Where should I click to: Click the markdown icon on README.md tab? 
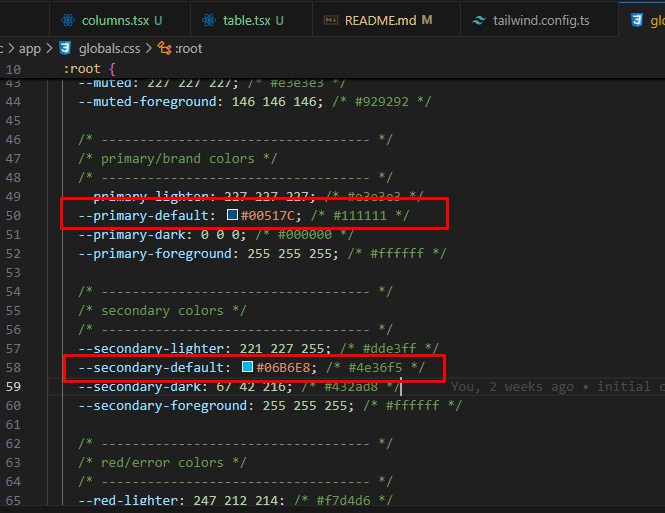(x=329, y=20)
